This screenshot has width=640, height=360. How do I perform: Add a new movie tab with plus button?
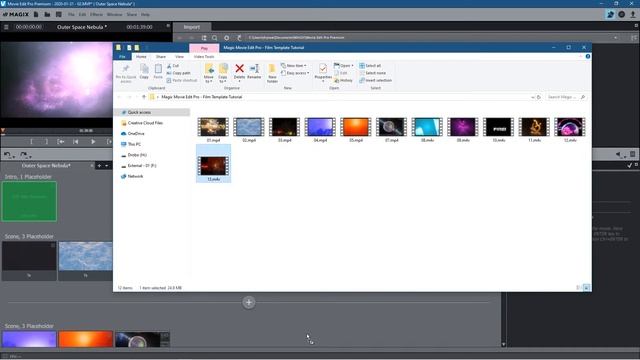click(x=99, y=166)
